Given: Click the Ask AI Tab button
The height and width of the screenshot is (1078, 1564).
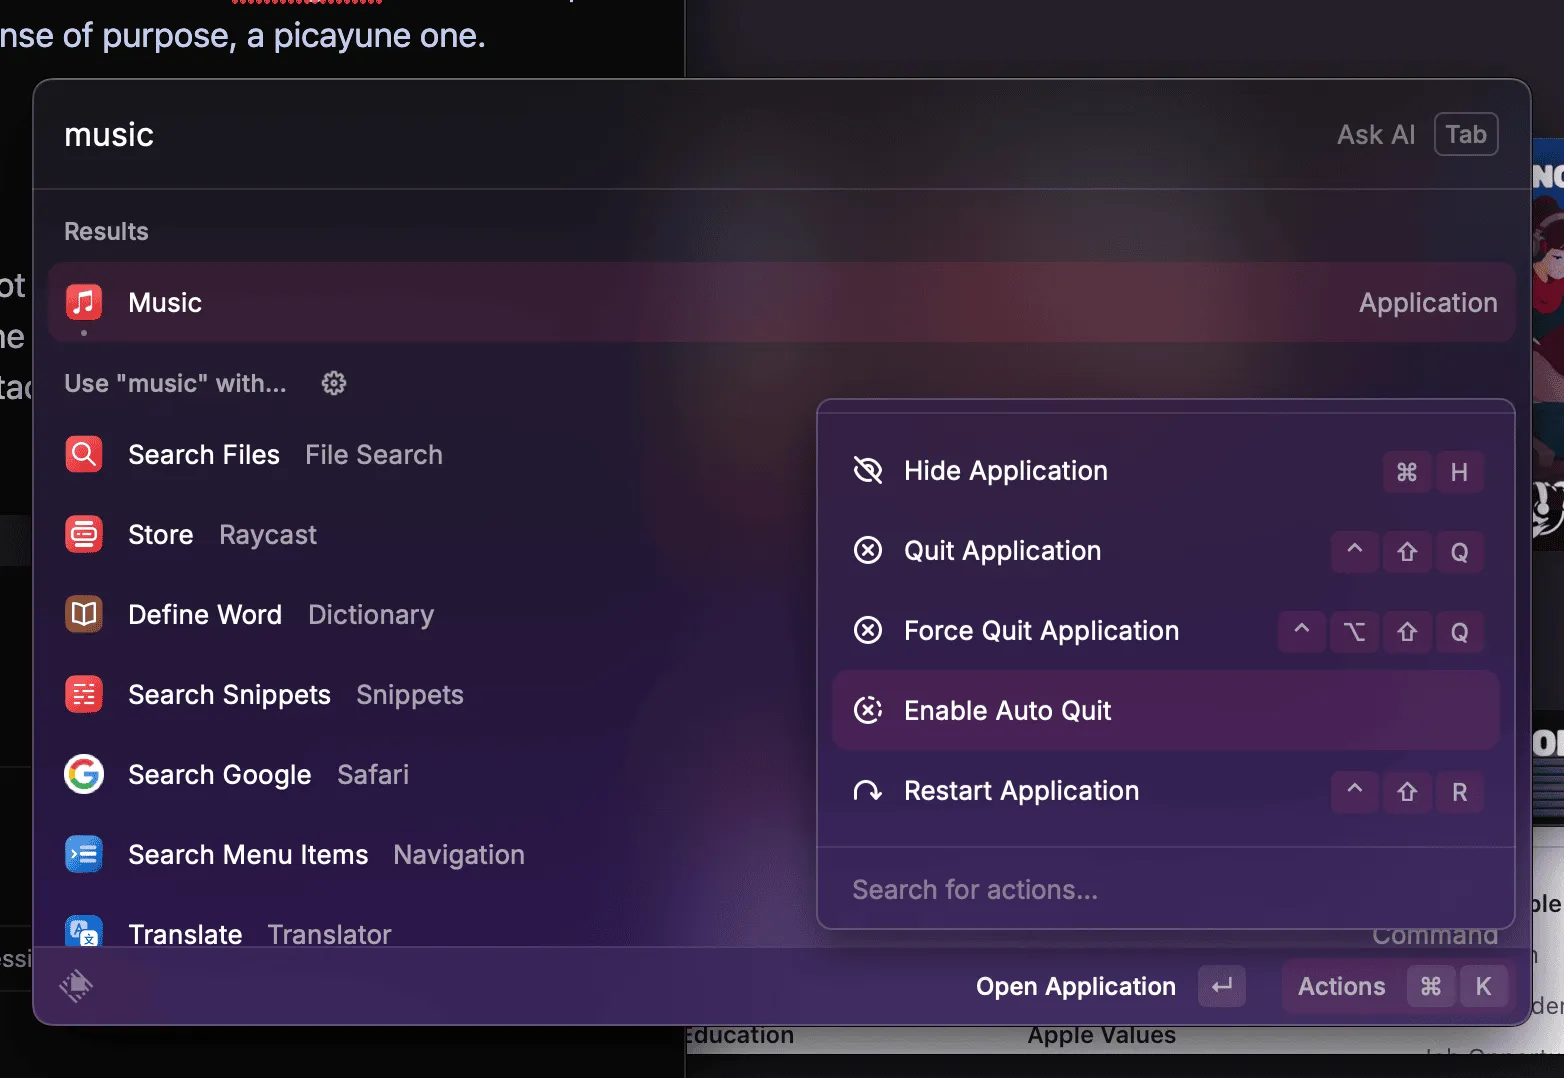Looking at the screenshot, I should click(x=1465, y=135).
